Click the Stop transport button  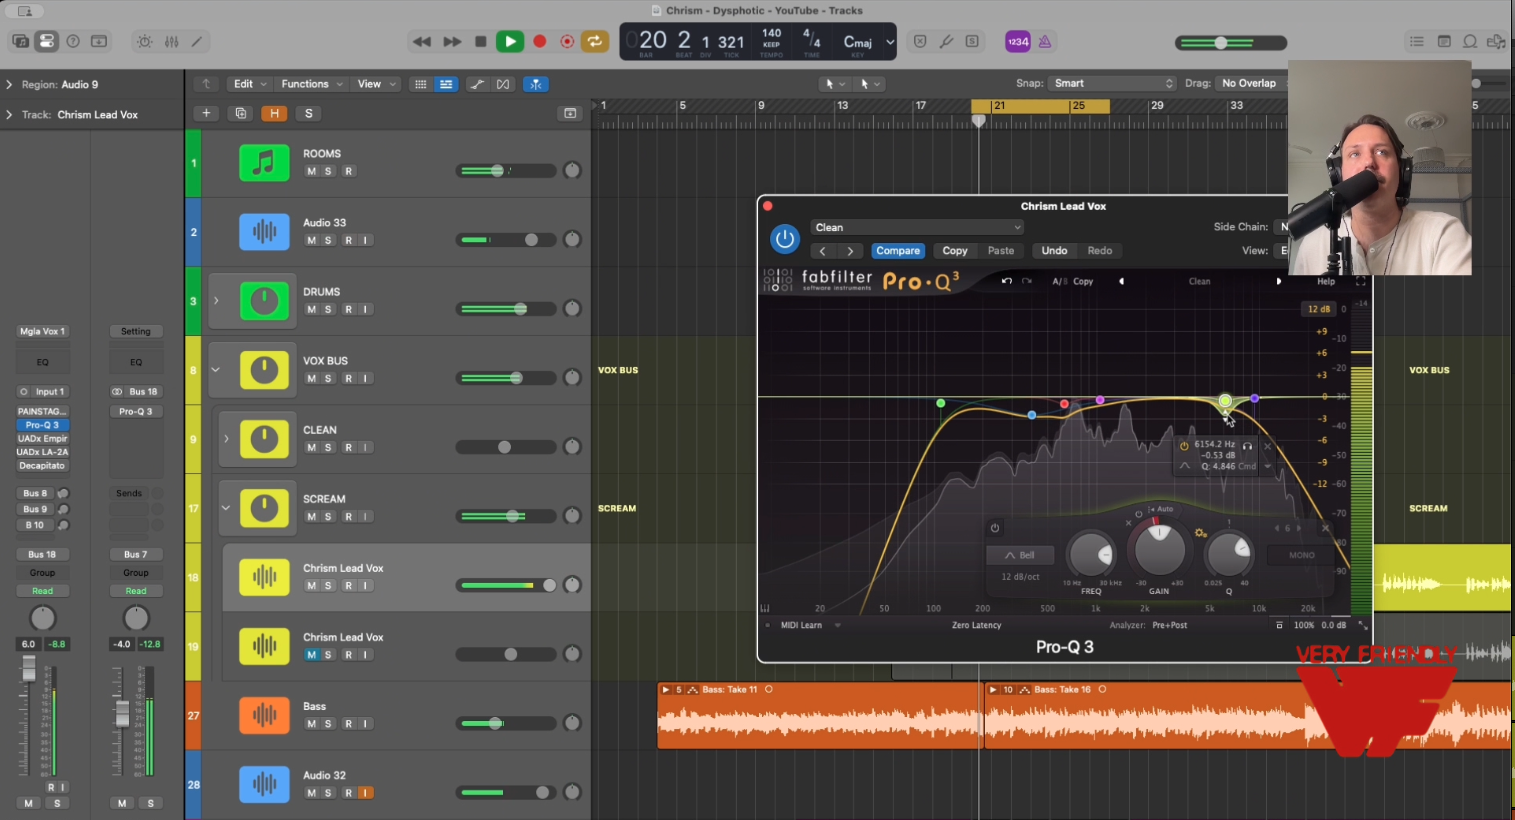tap(481, 41)
